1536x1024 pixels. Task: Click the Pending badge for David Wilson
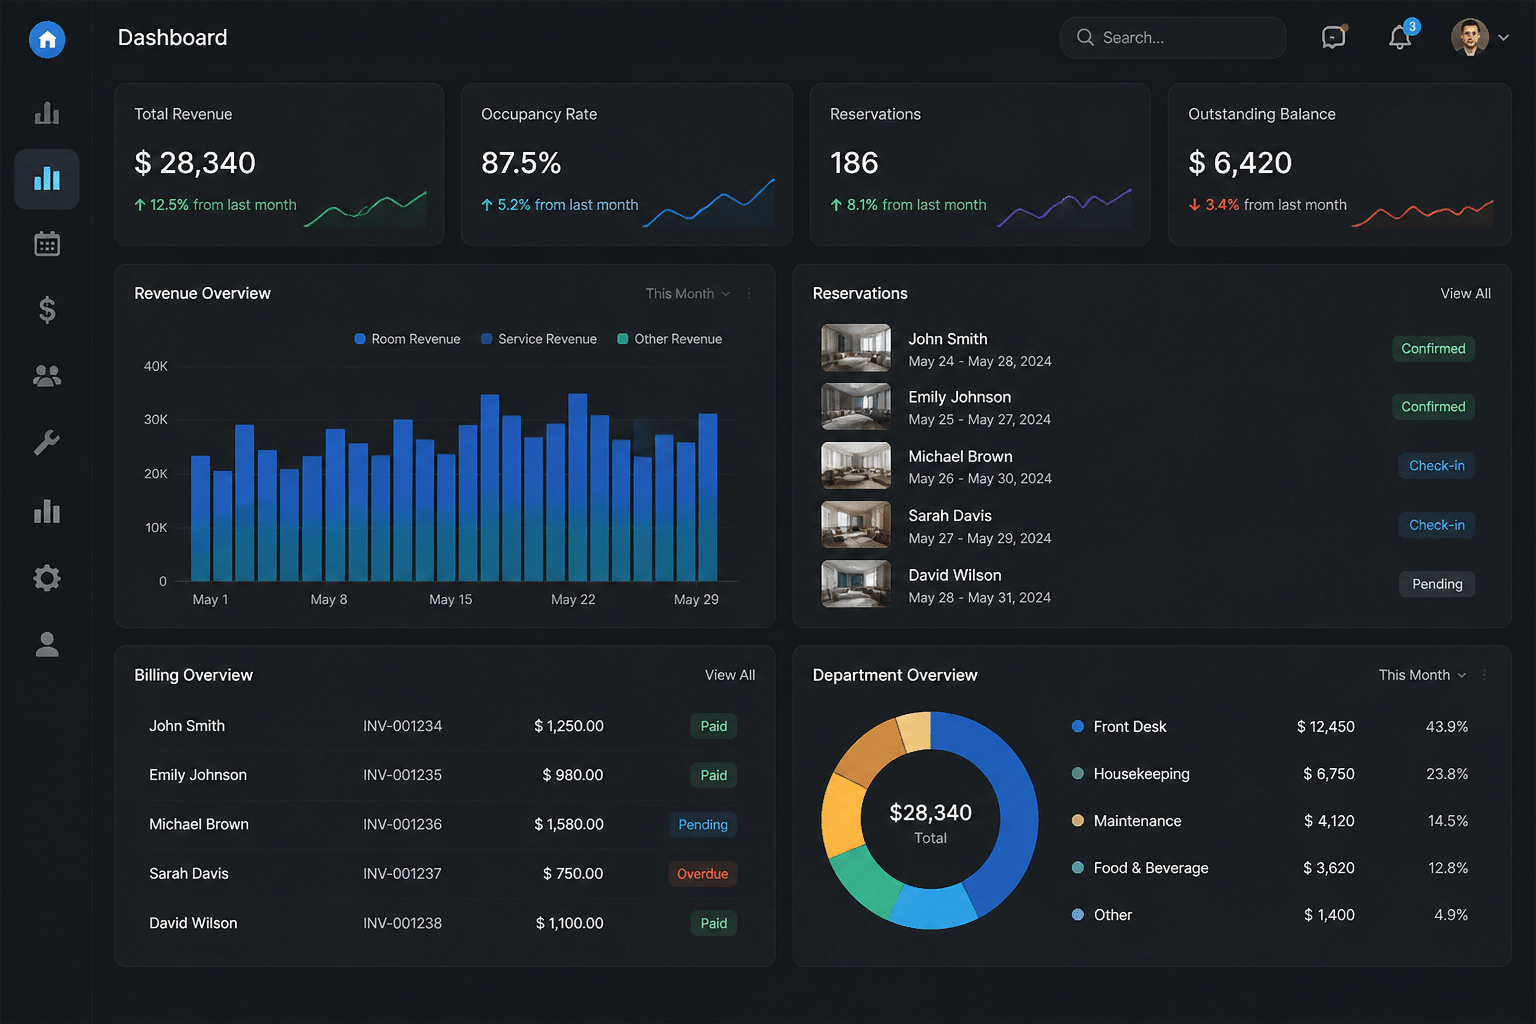[1437, 584]
